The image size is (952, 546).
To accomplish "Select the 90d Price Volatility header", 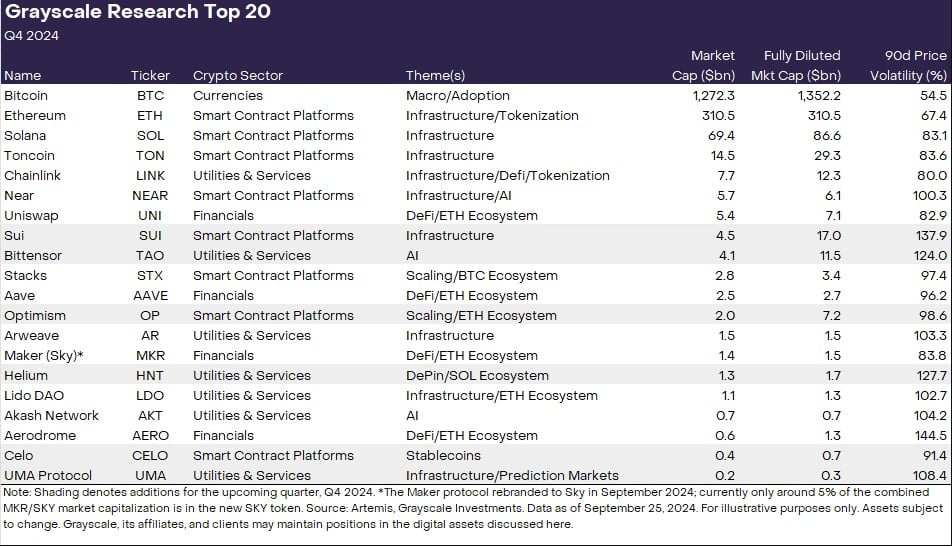I will click(908, 65).
